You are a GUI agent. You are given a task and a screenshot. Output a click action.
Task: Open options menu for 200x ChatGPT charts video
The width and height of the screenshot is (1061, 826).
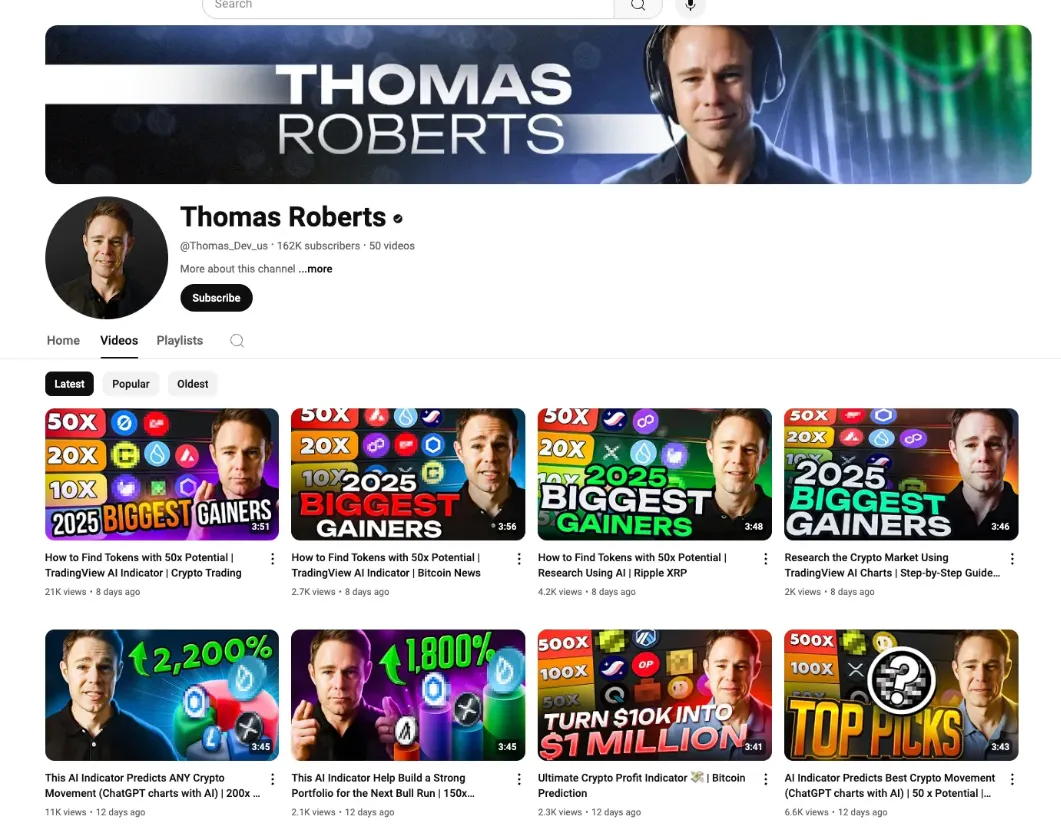tap(273, 779)
